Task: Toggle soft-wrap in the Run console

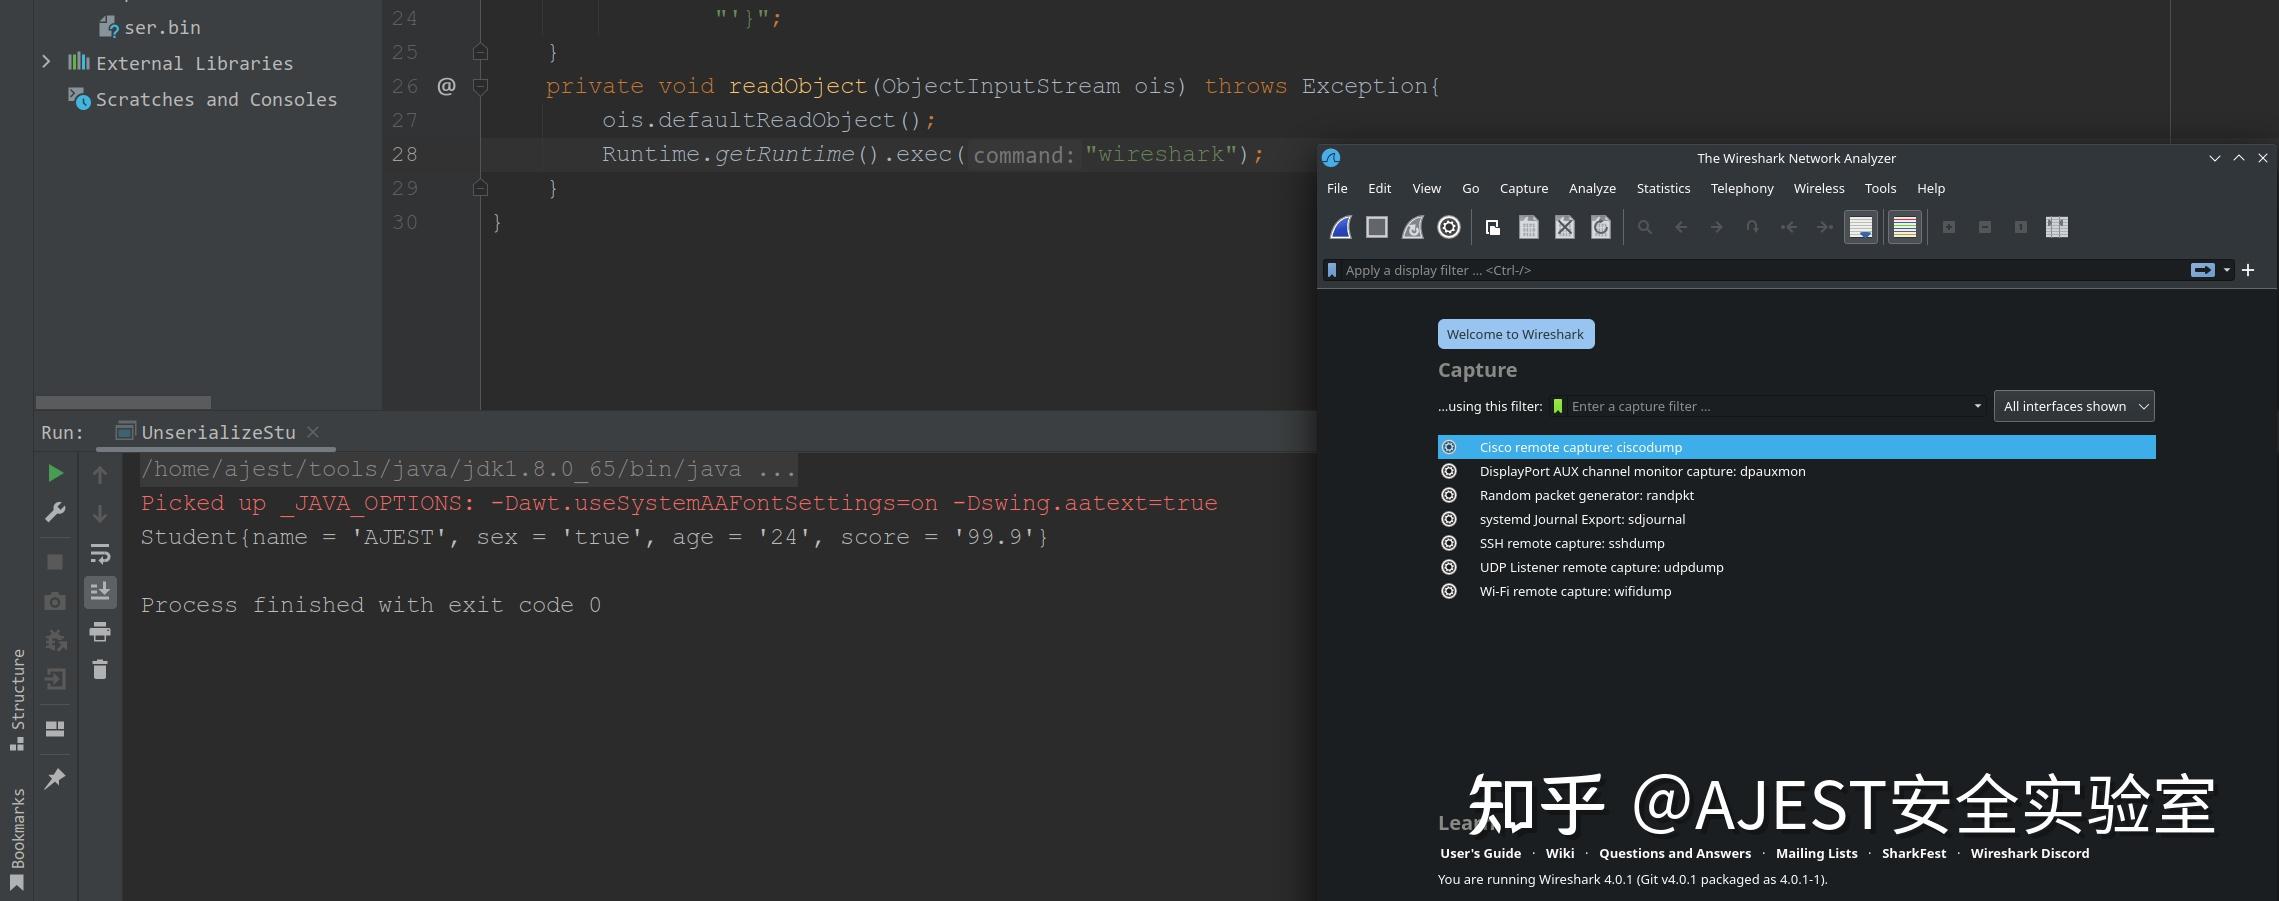Action: [100, 553]
